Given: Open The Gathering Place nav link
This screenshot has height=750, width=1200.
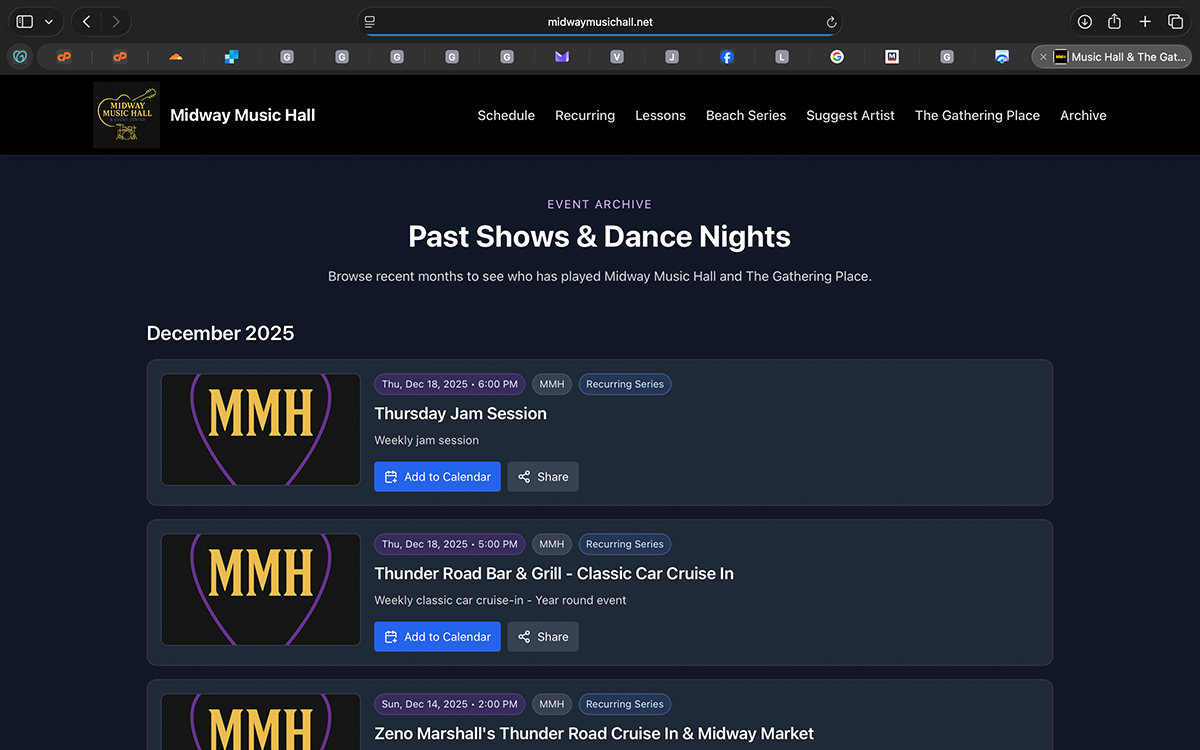Looking at the screenshot, I should tap(977, 115).
